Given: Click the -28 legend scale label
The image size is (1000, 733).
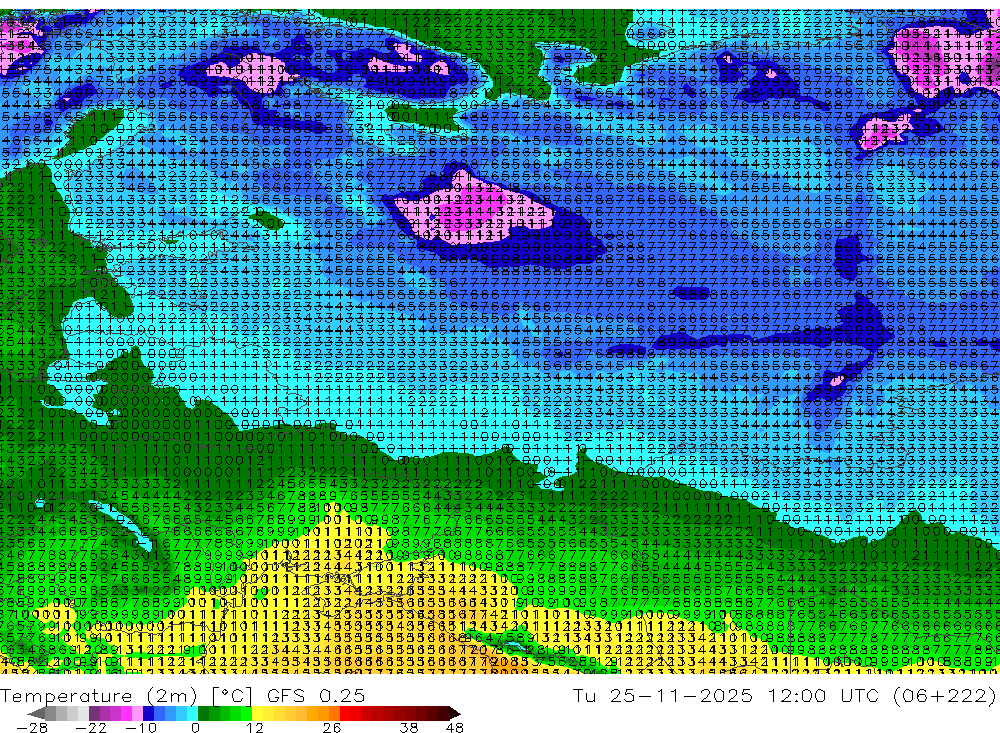Looking at the screenshot, I should [32, 727].
